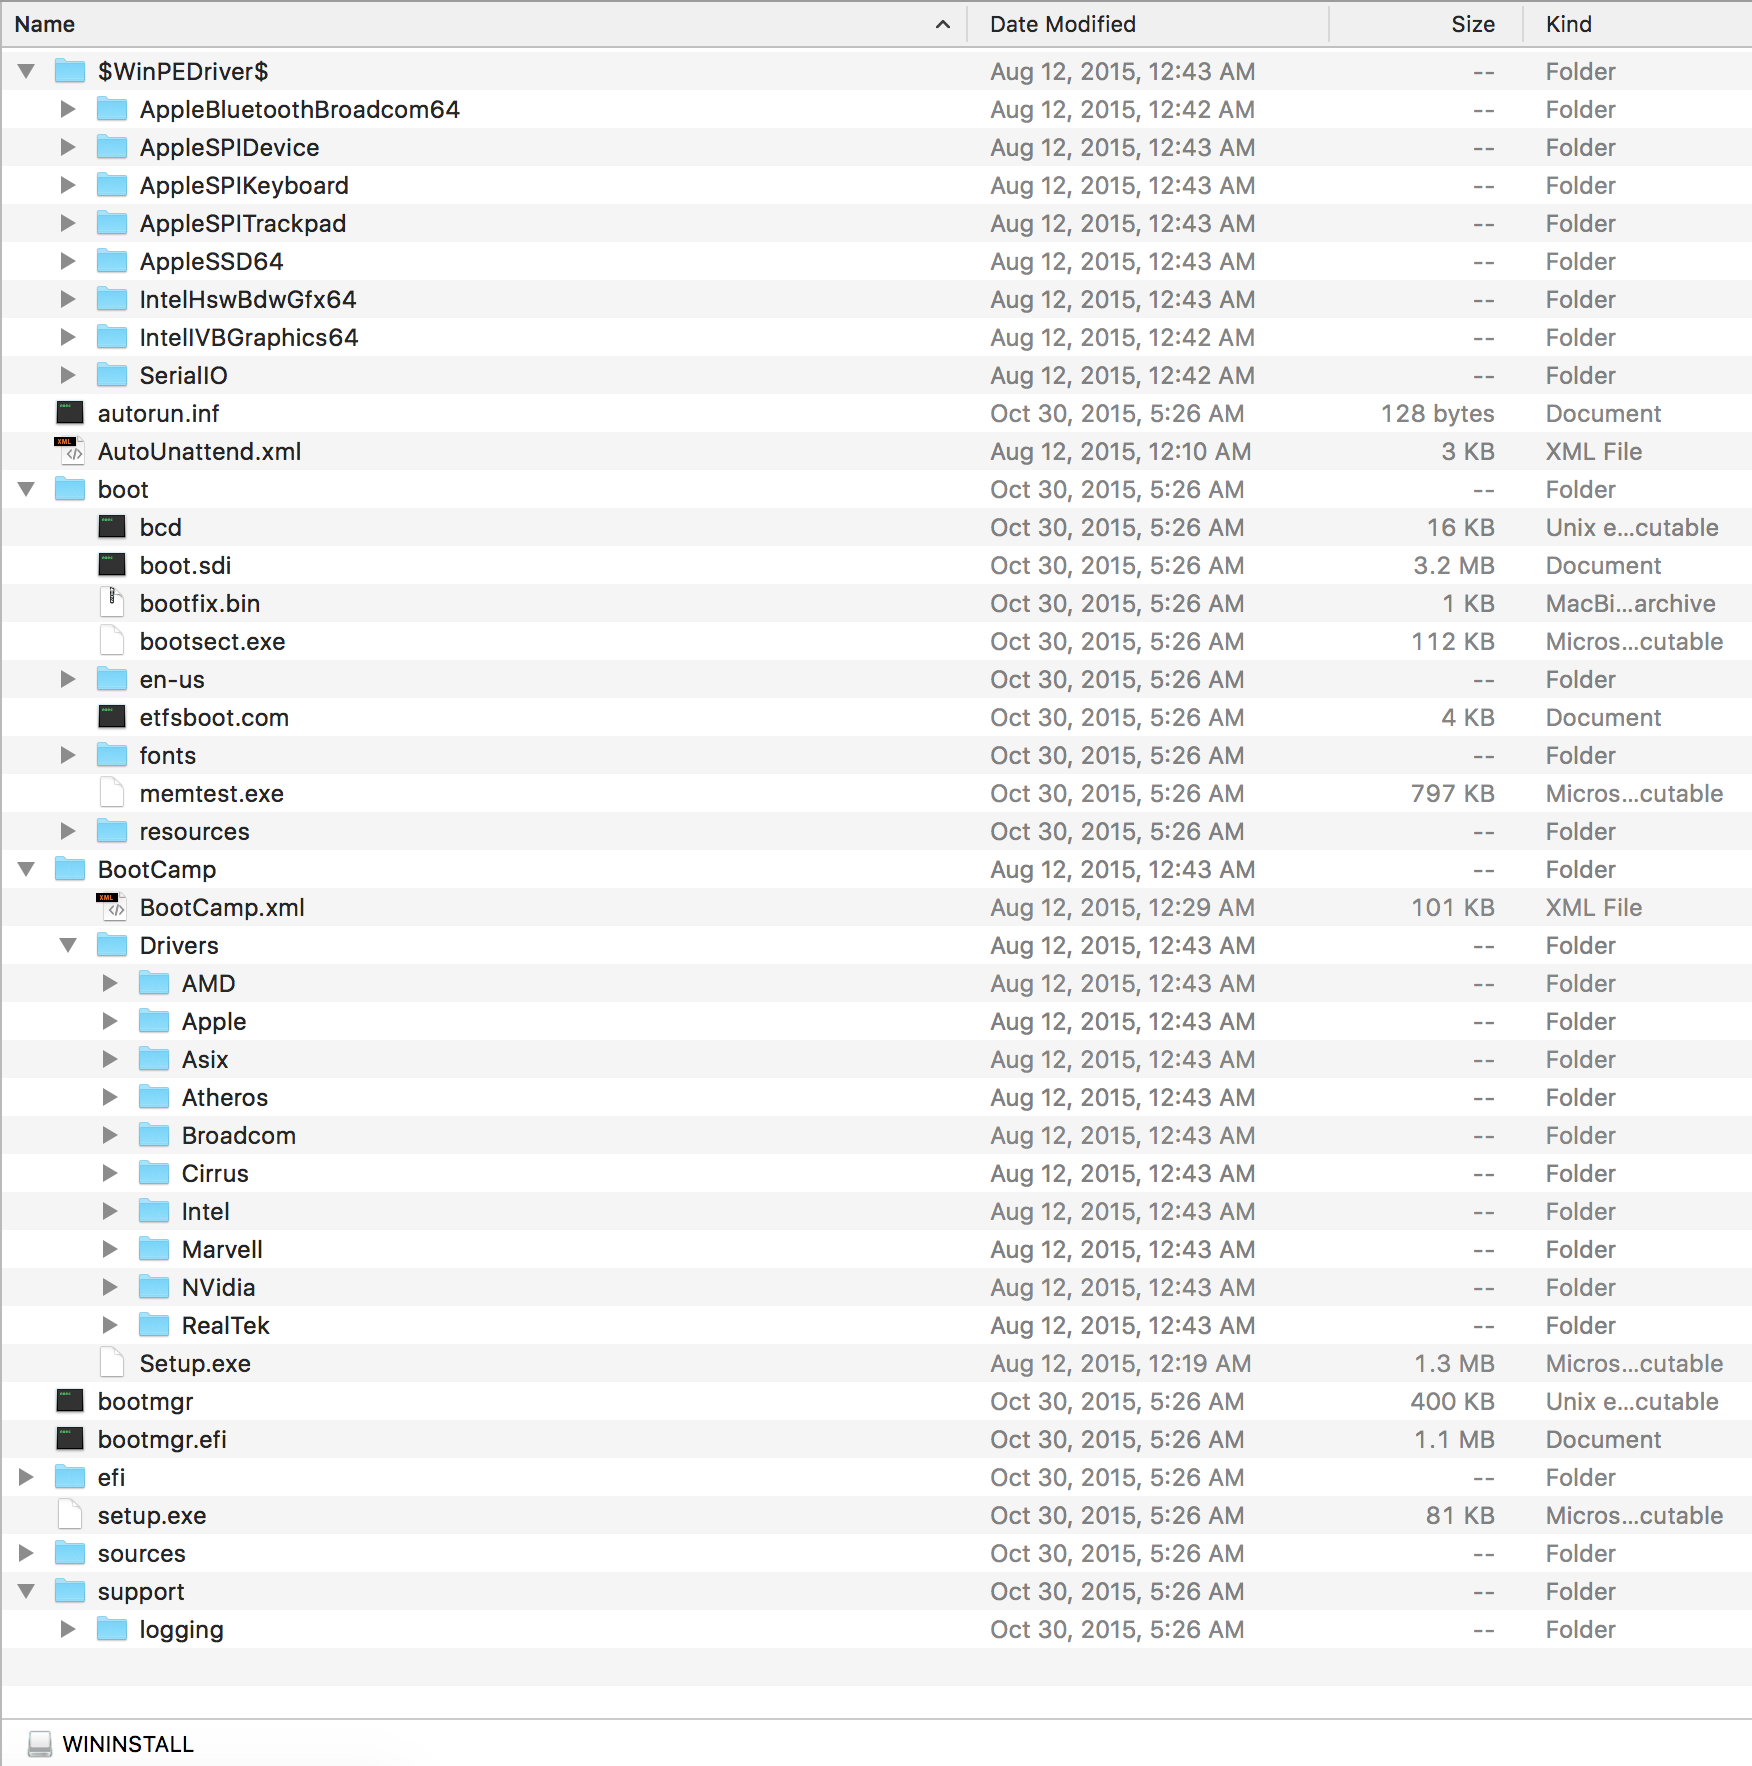Select the Aug 12, 2015, 12:29 AM date
The height and width of the screenshot is (1766, 1752).
click(1122, 907)
